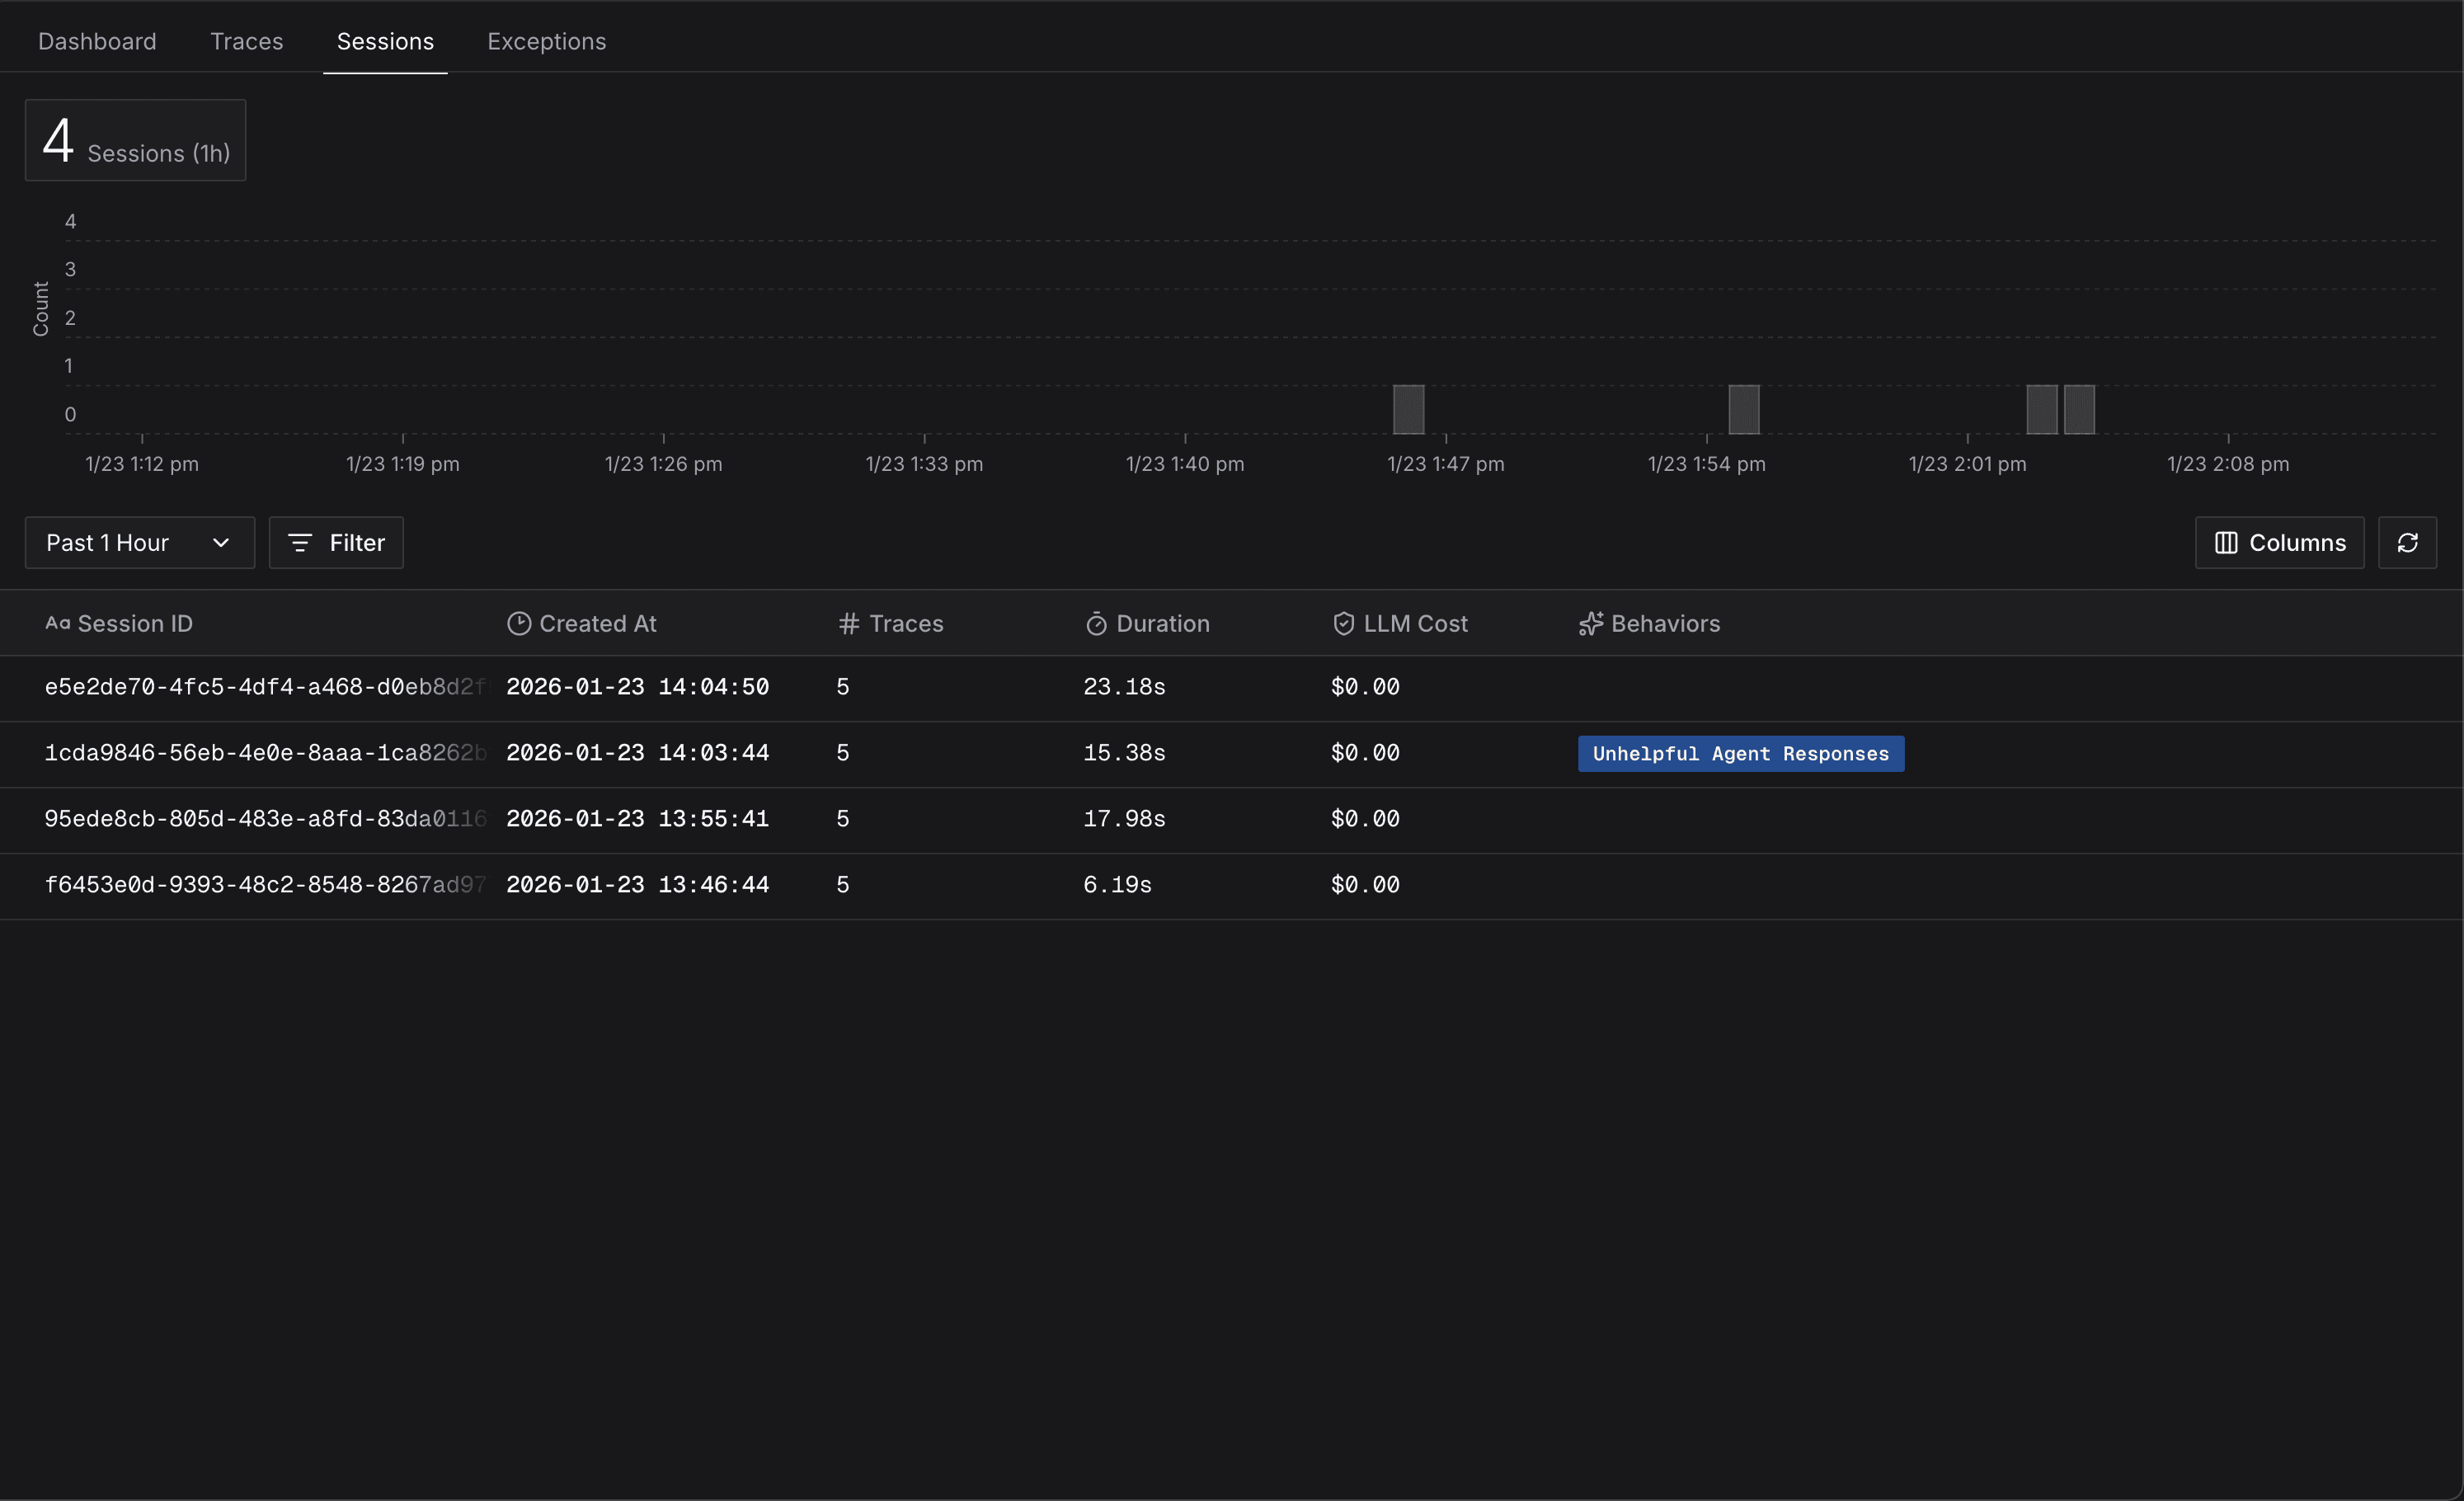The width and height of the screenshot is (2464, 1501).
Task: Go to the Traces tab
Action: click(x=246, y=41)
